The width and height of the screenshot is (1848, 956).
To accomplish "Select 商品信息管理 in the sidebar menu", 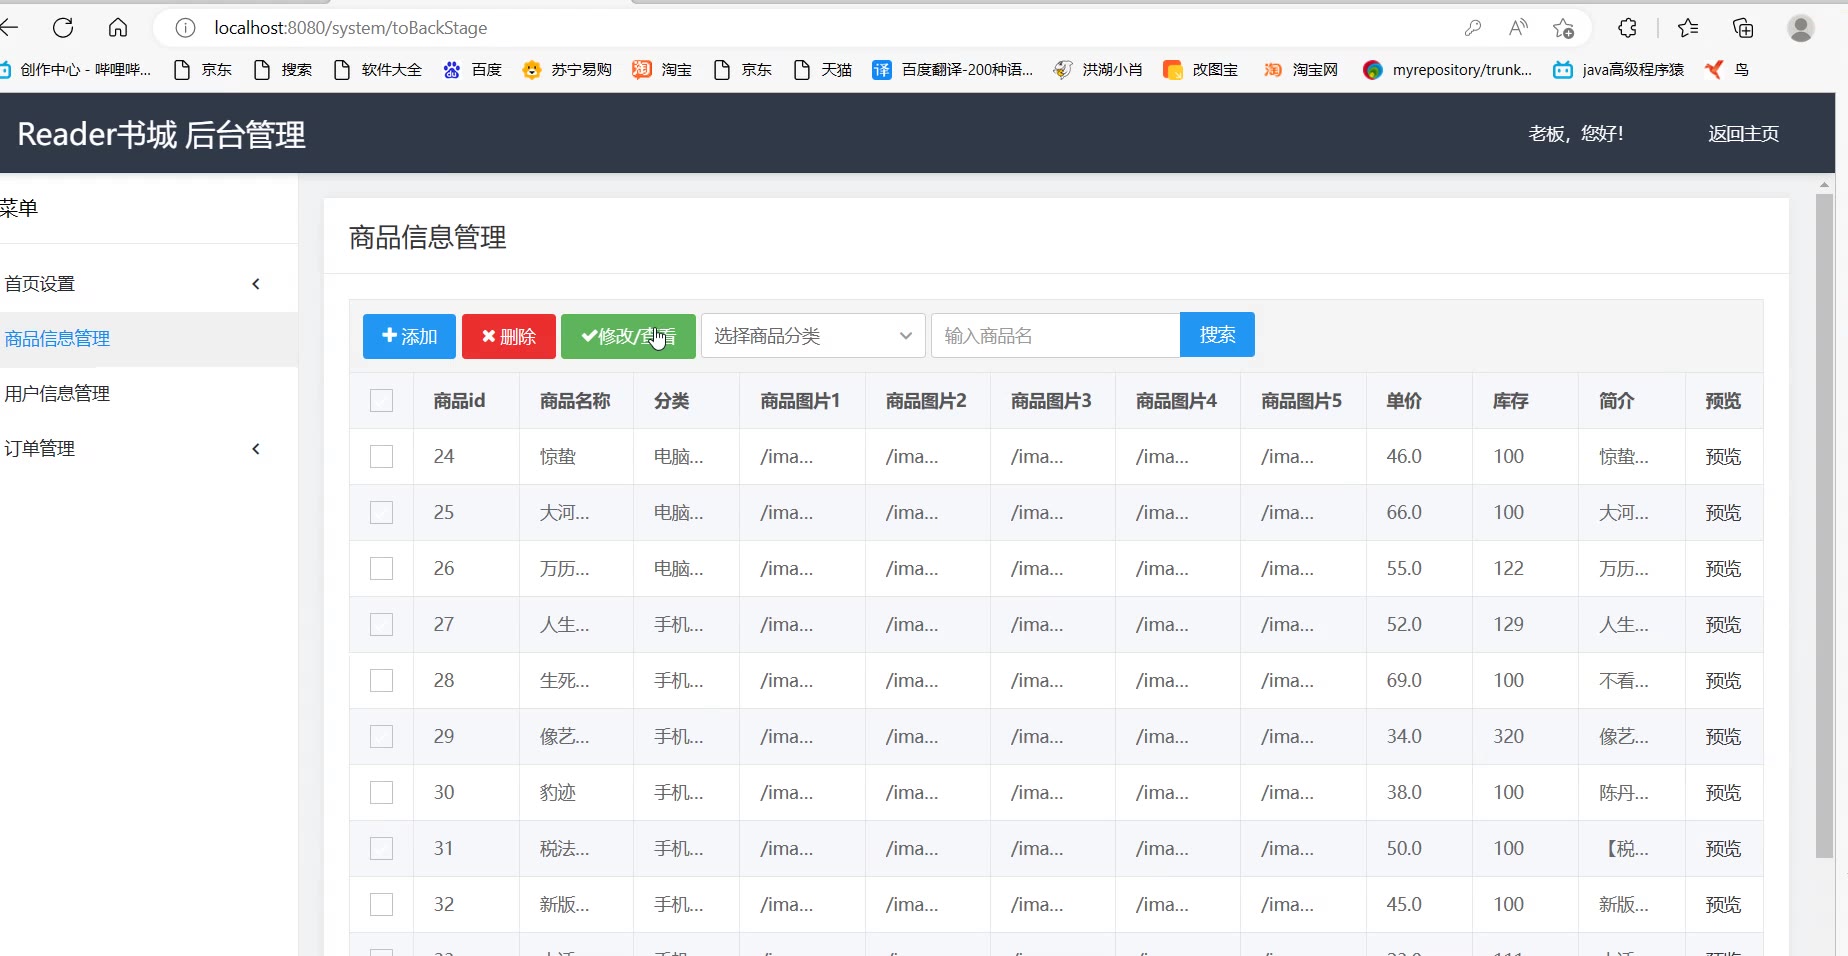I will [57, 339].
